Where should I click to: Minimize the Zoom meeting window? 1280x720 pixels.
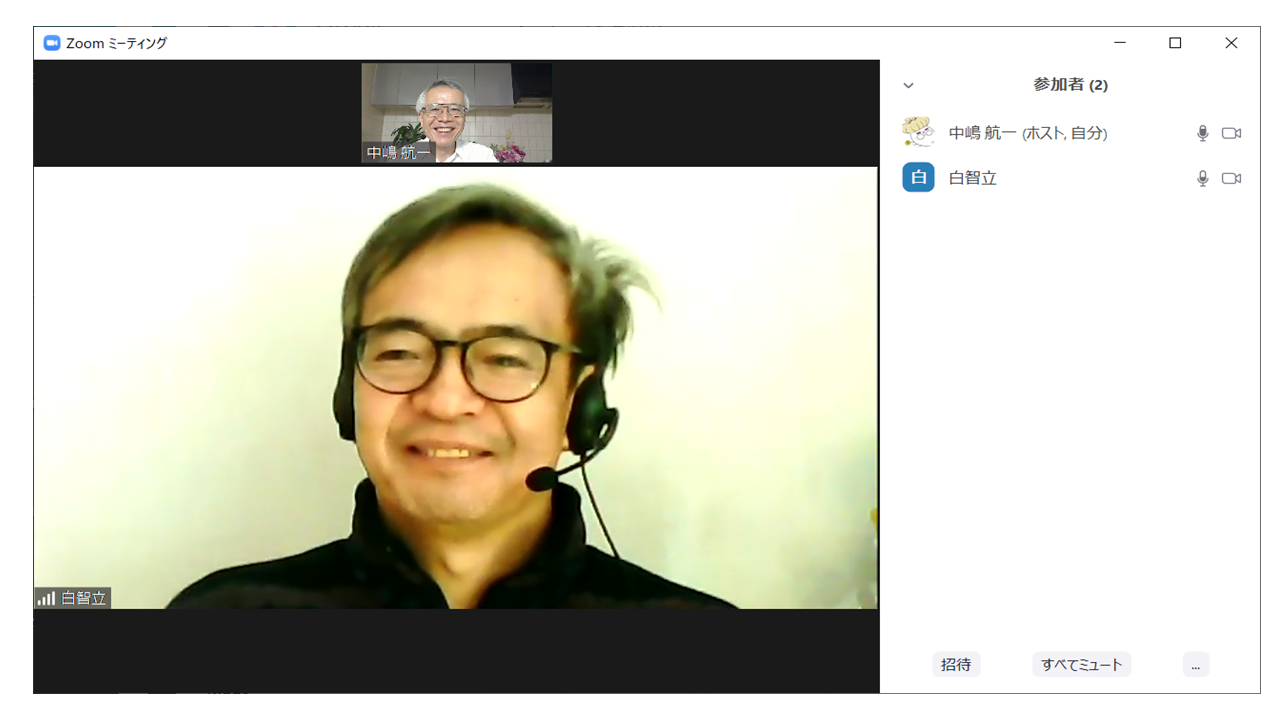click(1120, 43)
